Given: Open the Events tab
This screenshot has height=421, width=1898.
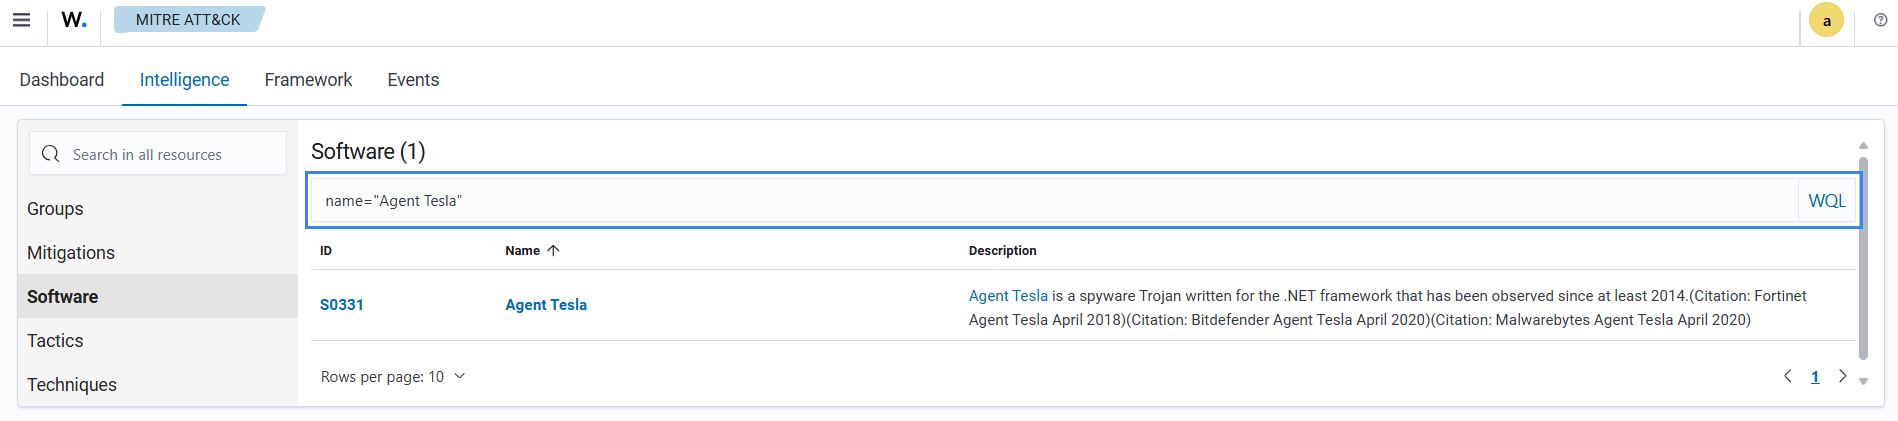Looking at the screenshot, I should click(x=413, y=80).
